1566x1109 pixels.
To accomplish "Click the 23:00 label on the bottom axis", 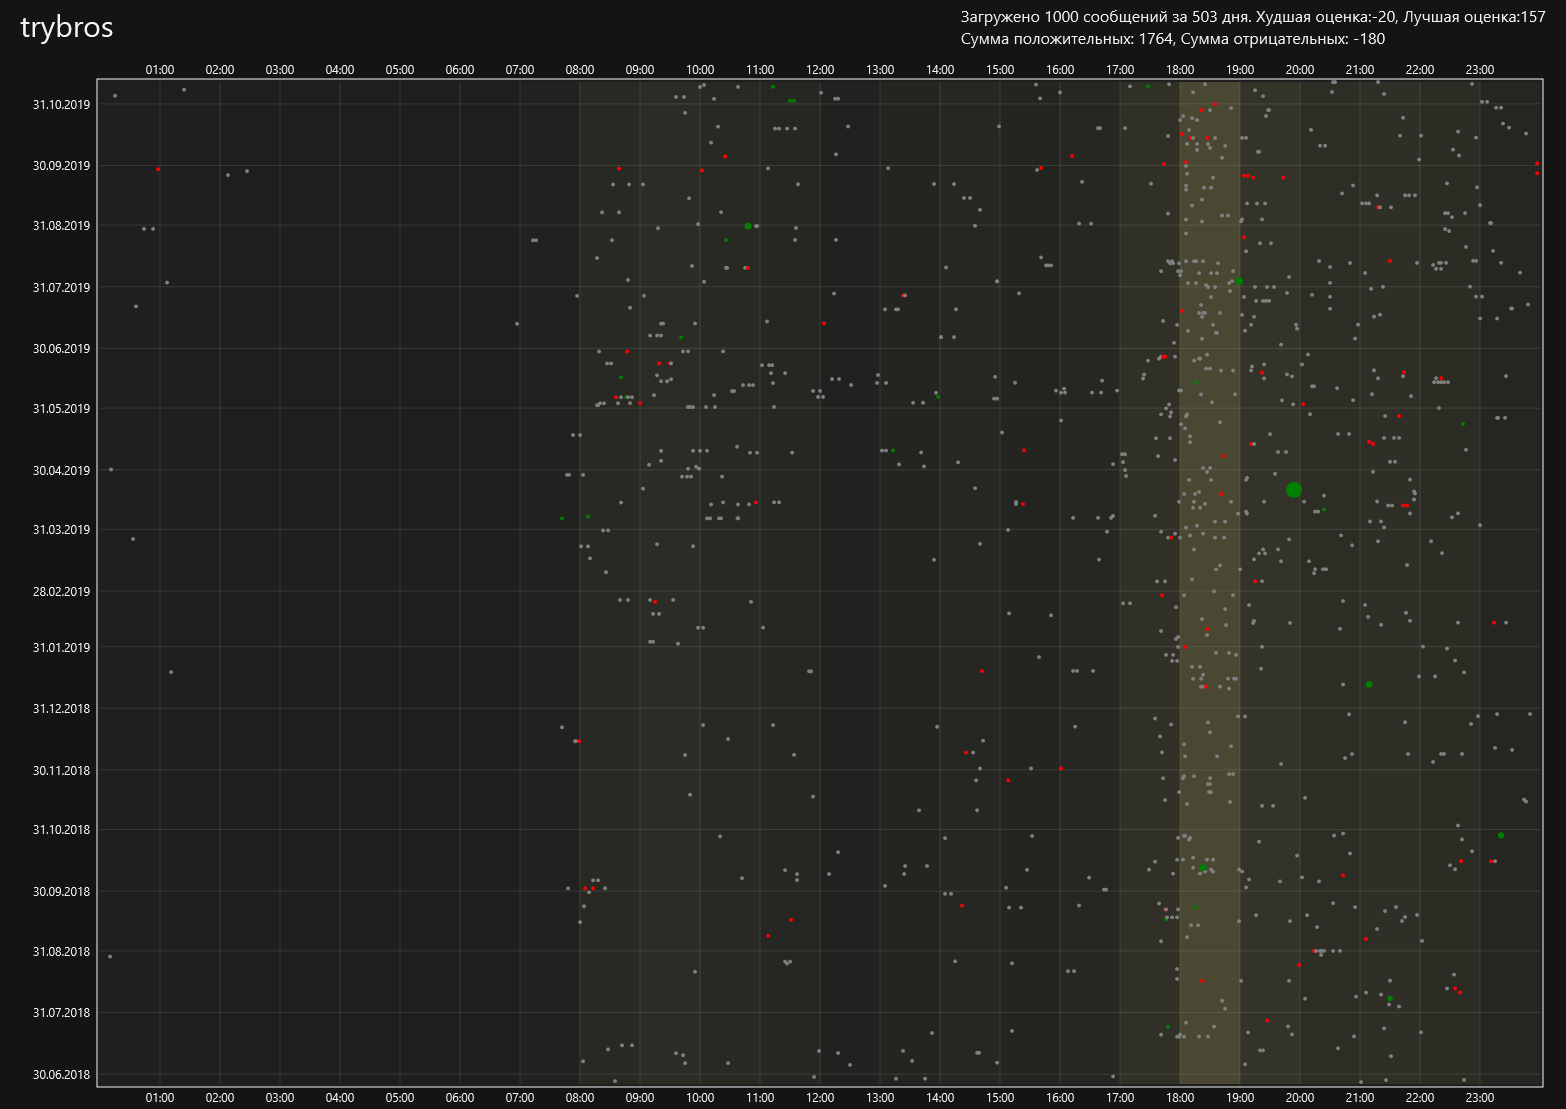I will tap(1480, 1097).
